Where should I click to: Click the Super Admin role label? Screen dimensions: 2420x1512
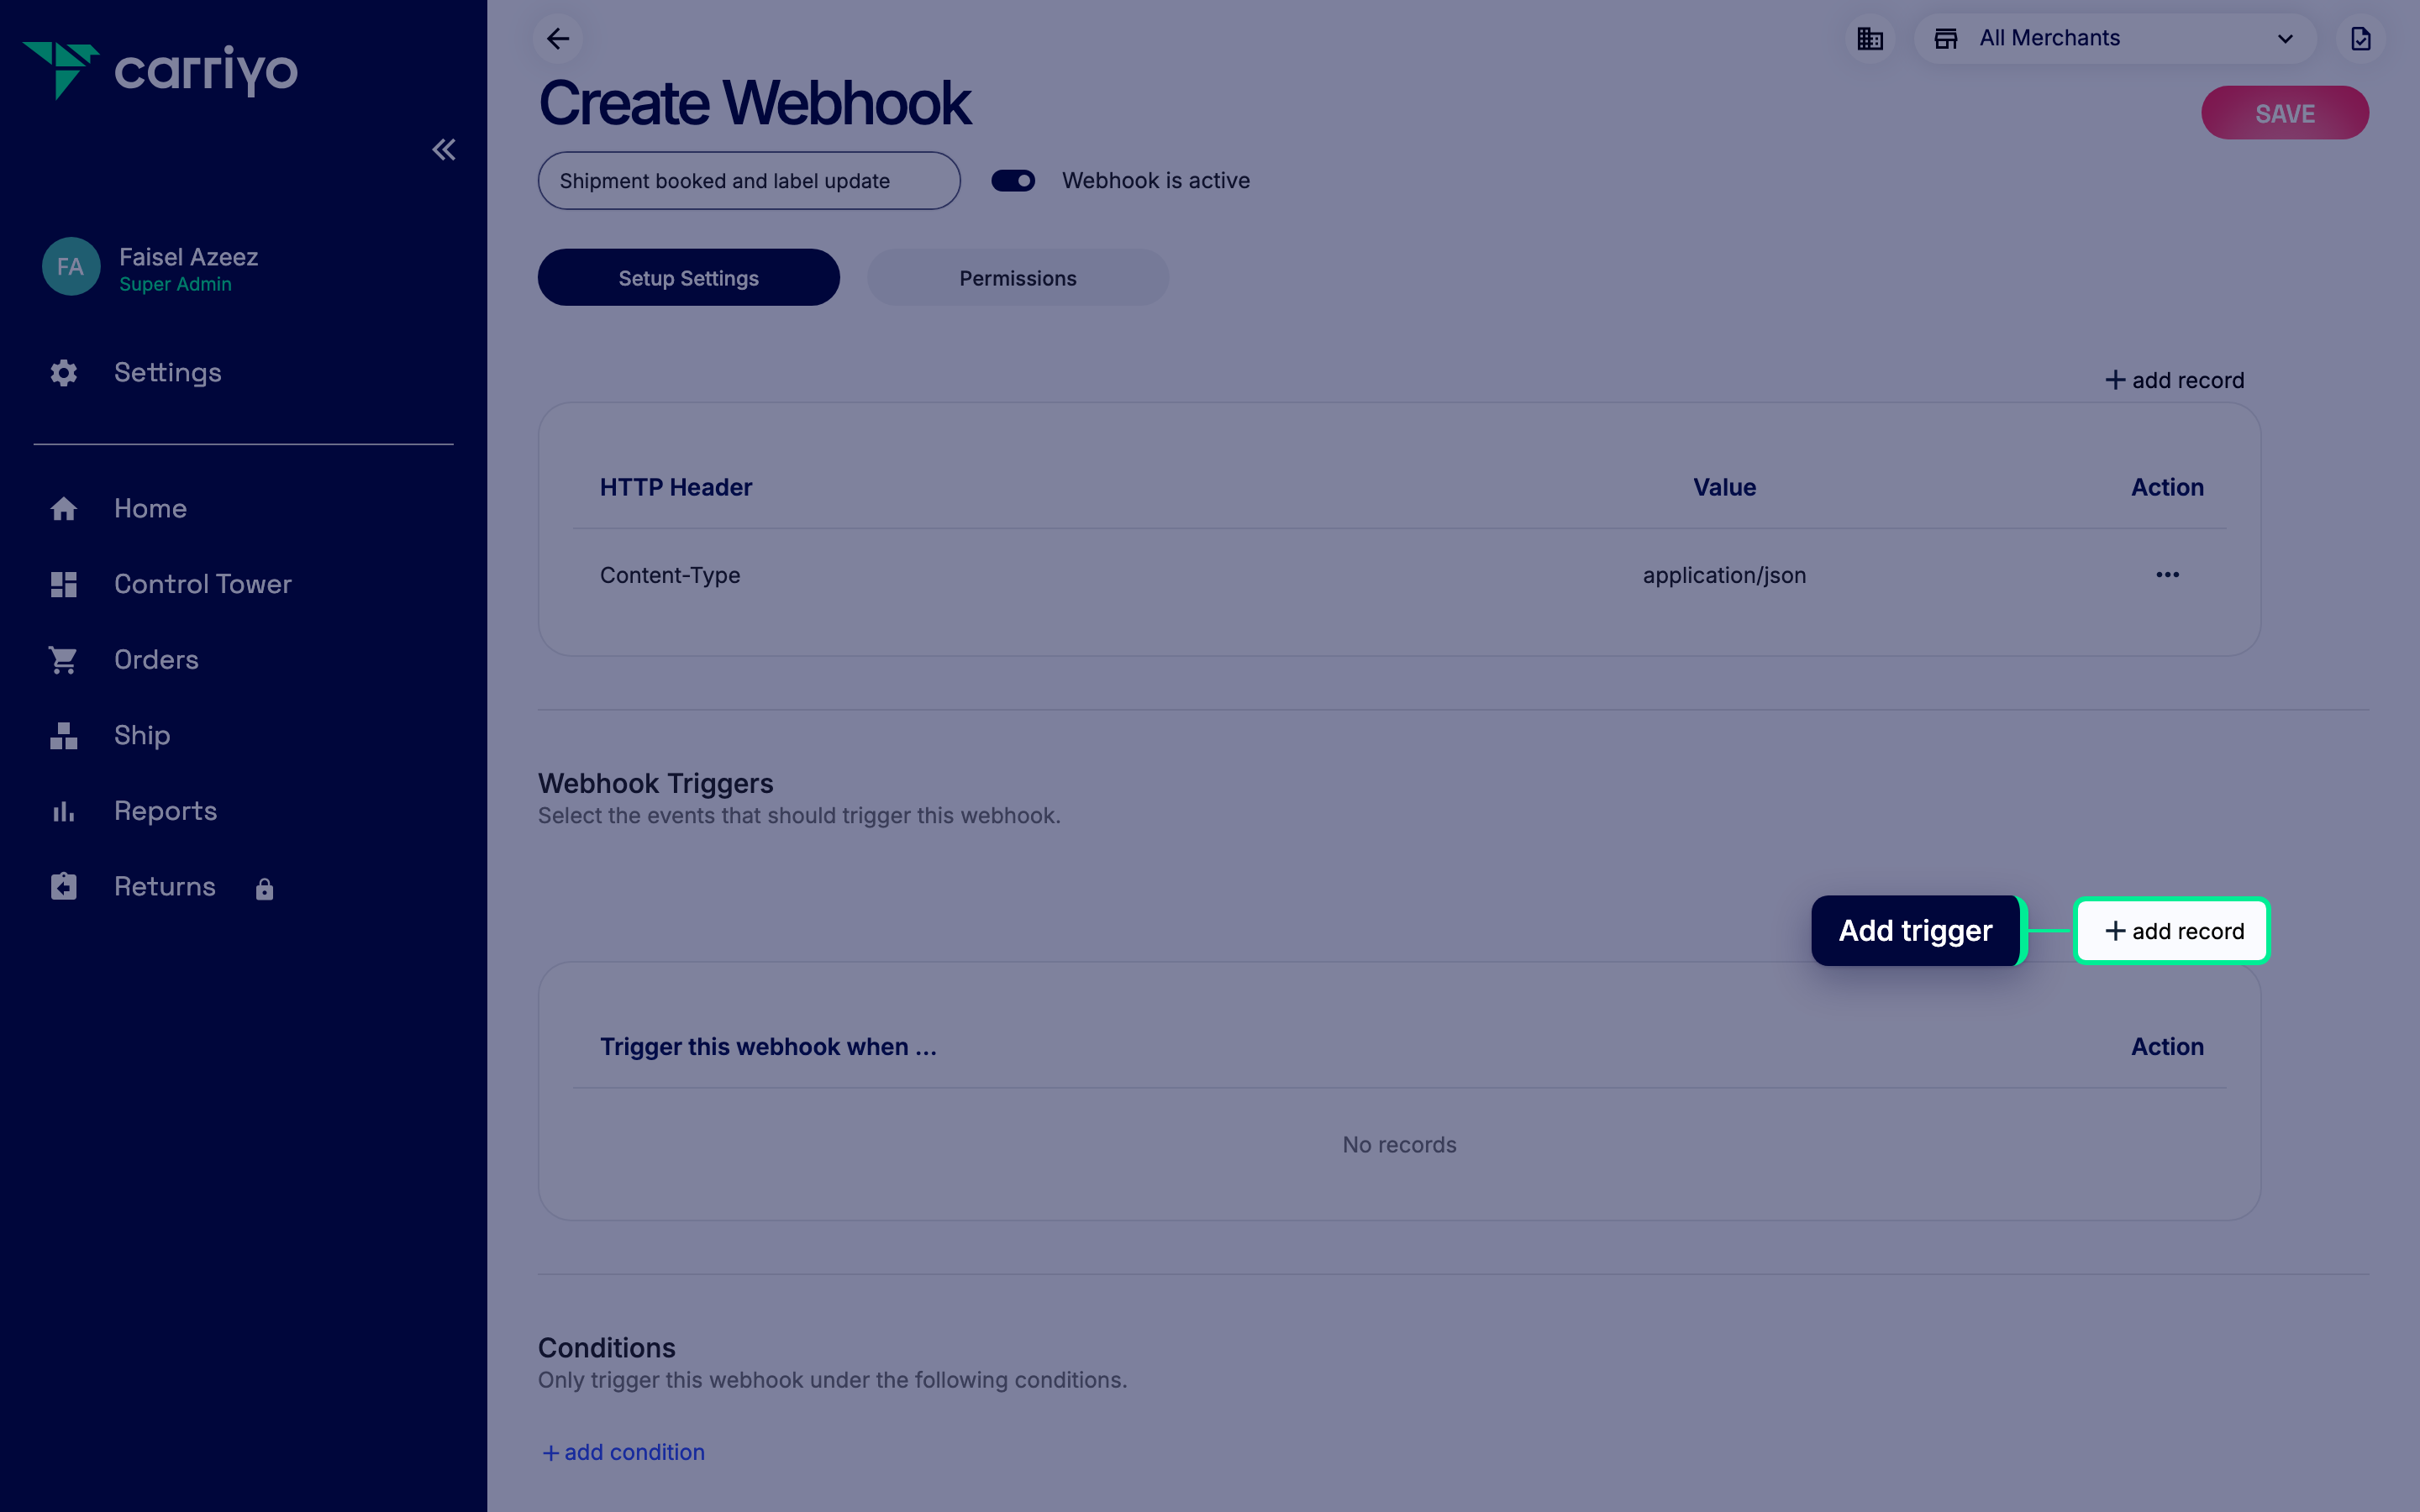click(x=175, y=285)
